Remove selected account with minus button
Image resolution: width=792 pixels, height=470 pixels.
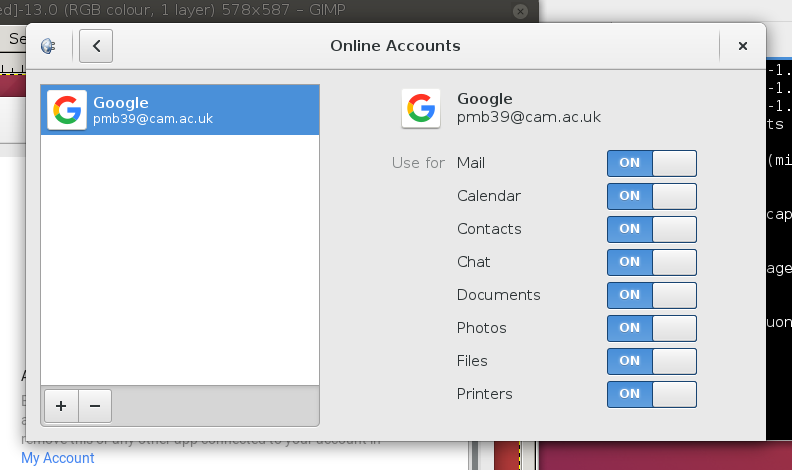pyautogui.click(x=95, y=406)
